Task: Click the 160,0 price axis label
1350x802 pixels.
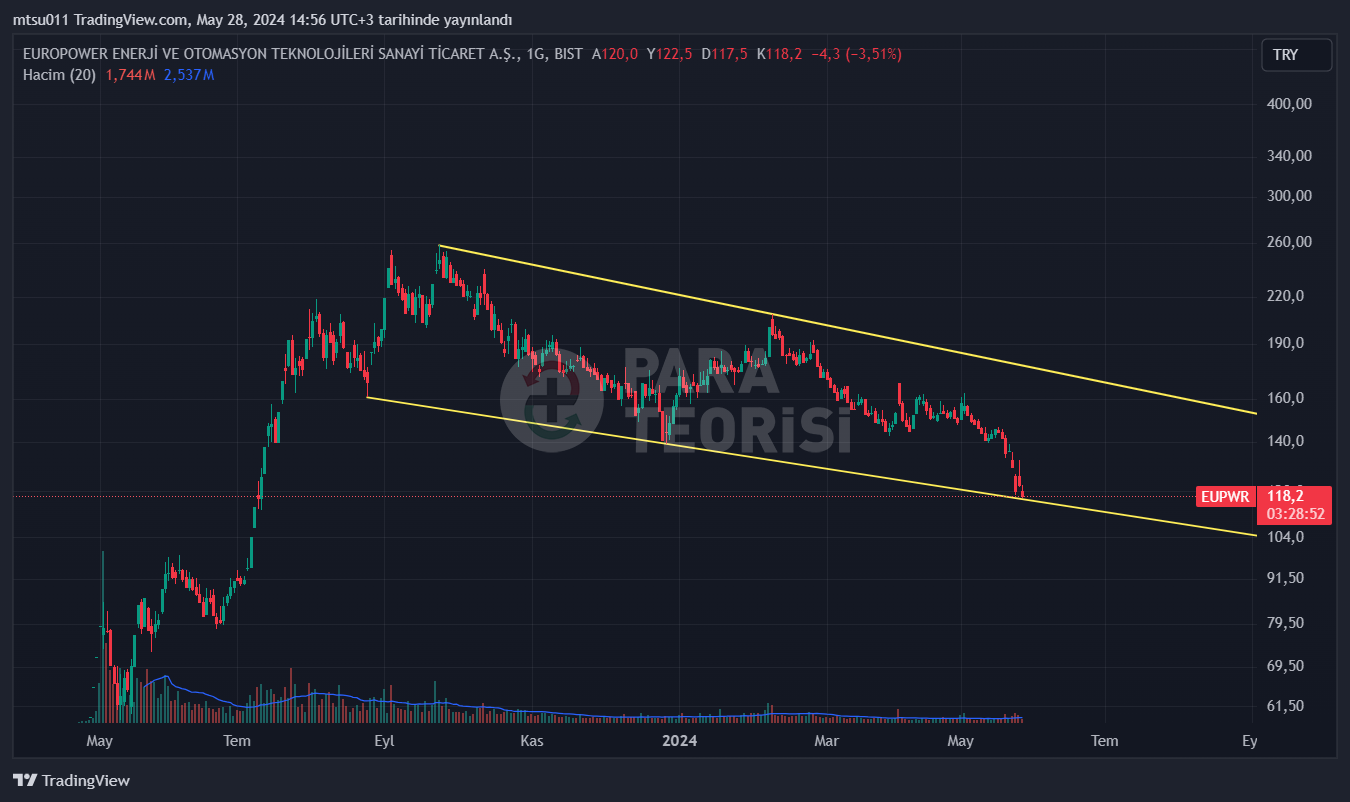Action: pyautogui.click(x=1285, y=398)
